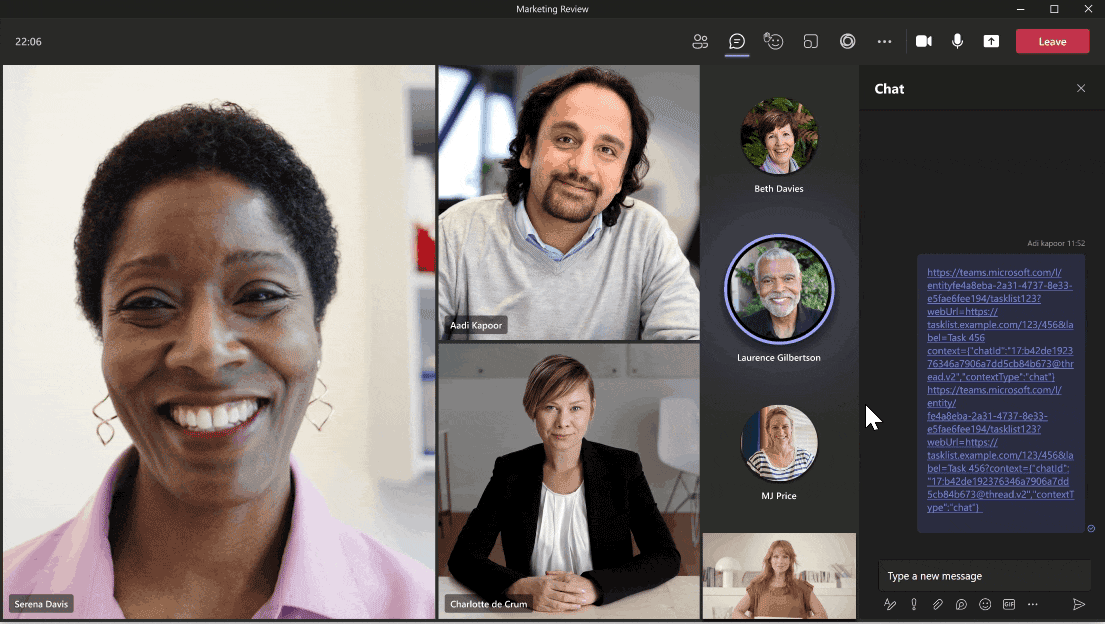This screenshot has width=1105, height=624.
Task: Open the GIF picker
Action: pos(1009,604)
